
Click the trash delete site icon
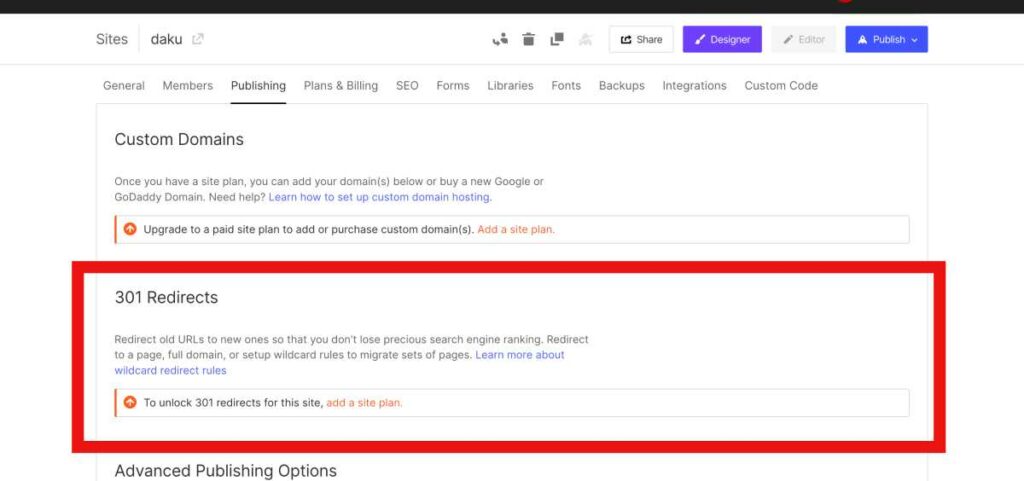(529, 39)
